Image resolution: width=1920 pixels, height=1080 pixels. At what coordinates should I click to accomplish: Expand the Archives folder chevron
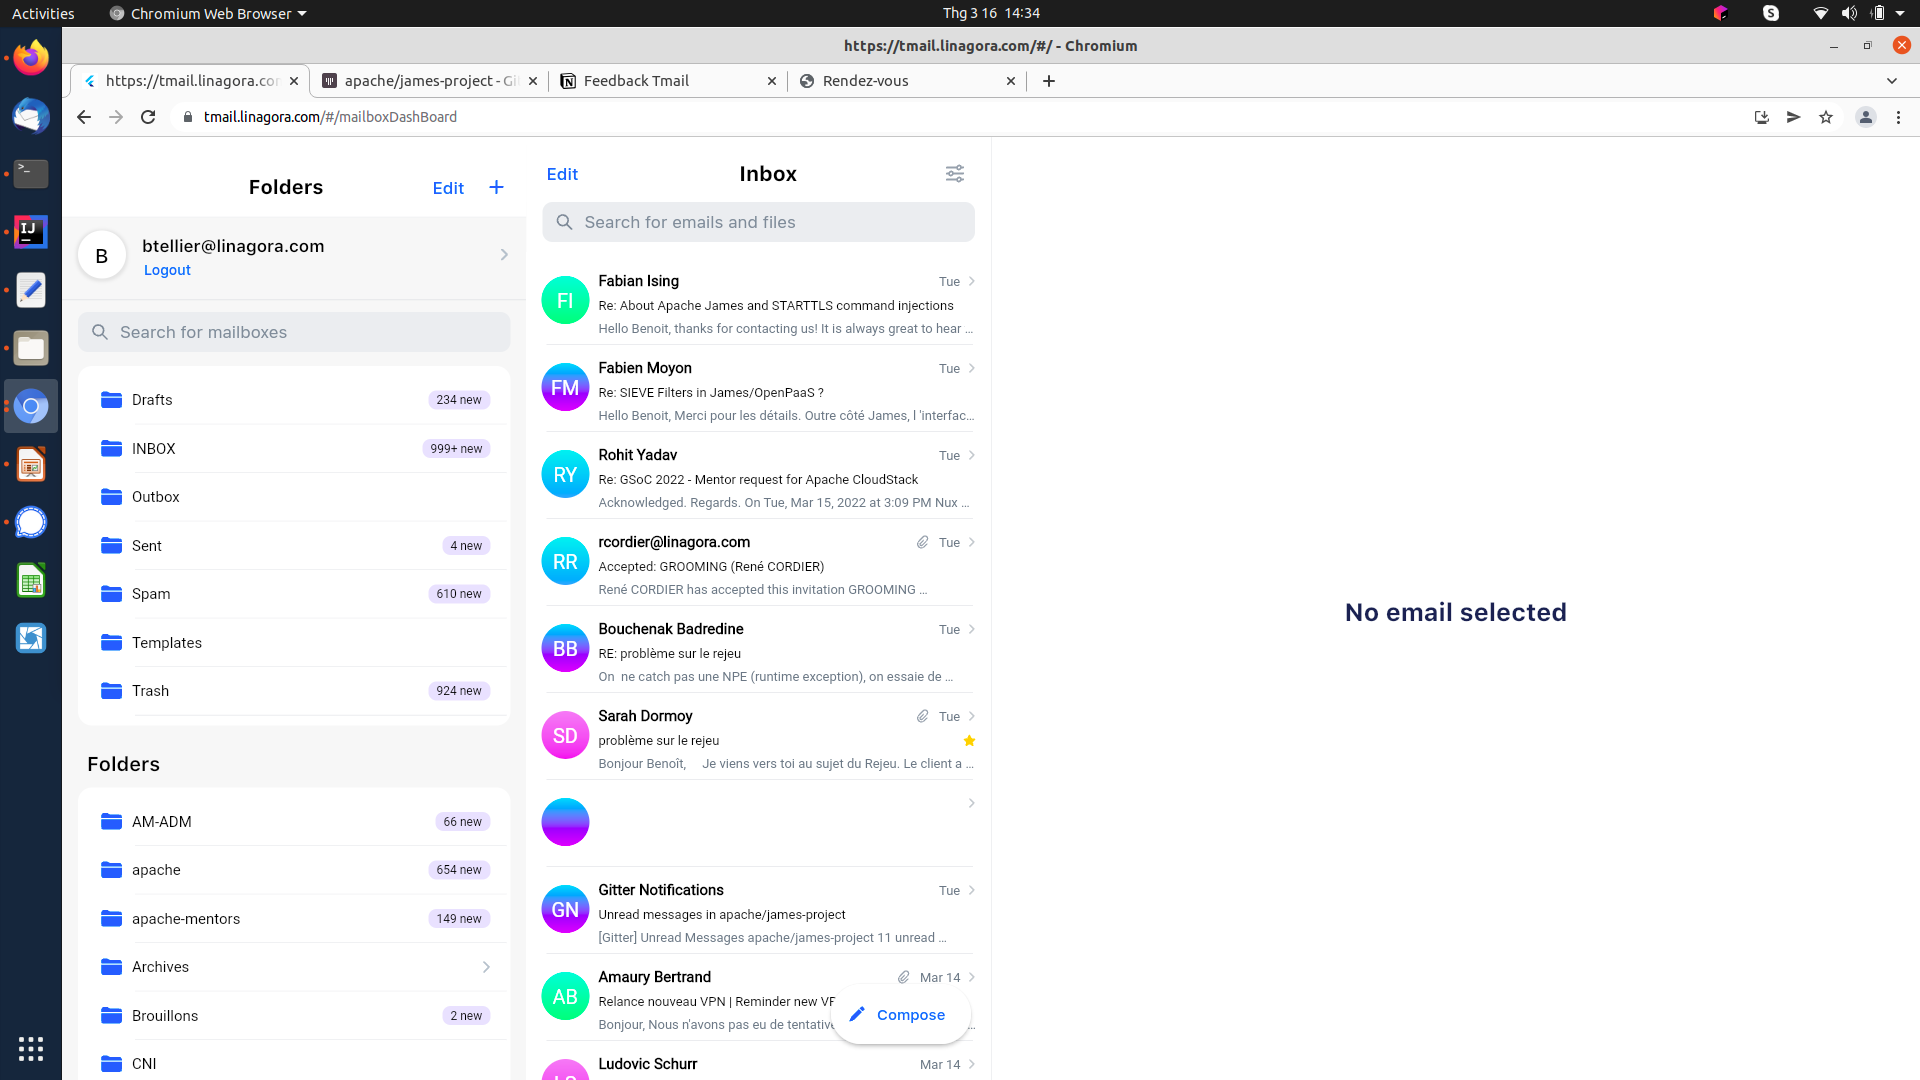[486, 967]
